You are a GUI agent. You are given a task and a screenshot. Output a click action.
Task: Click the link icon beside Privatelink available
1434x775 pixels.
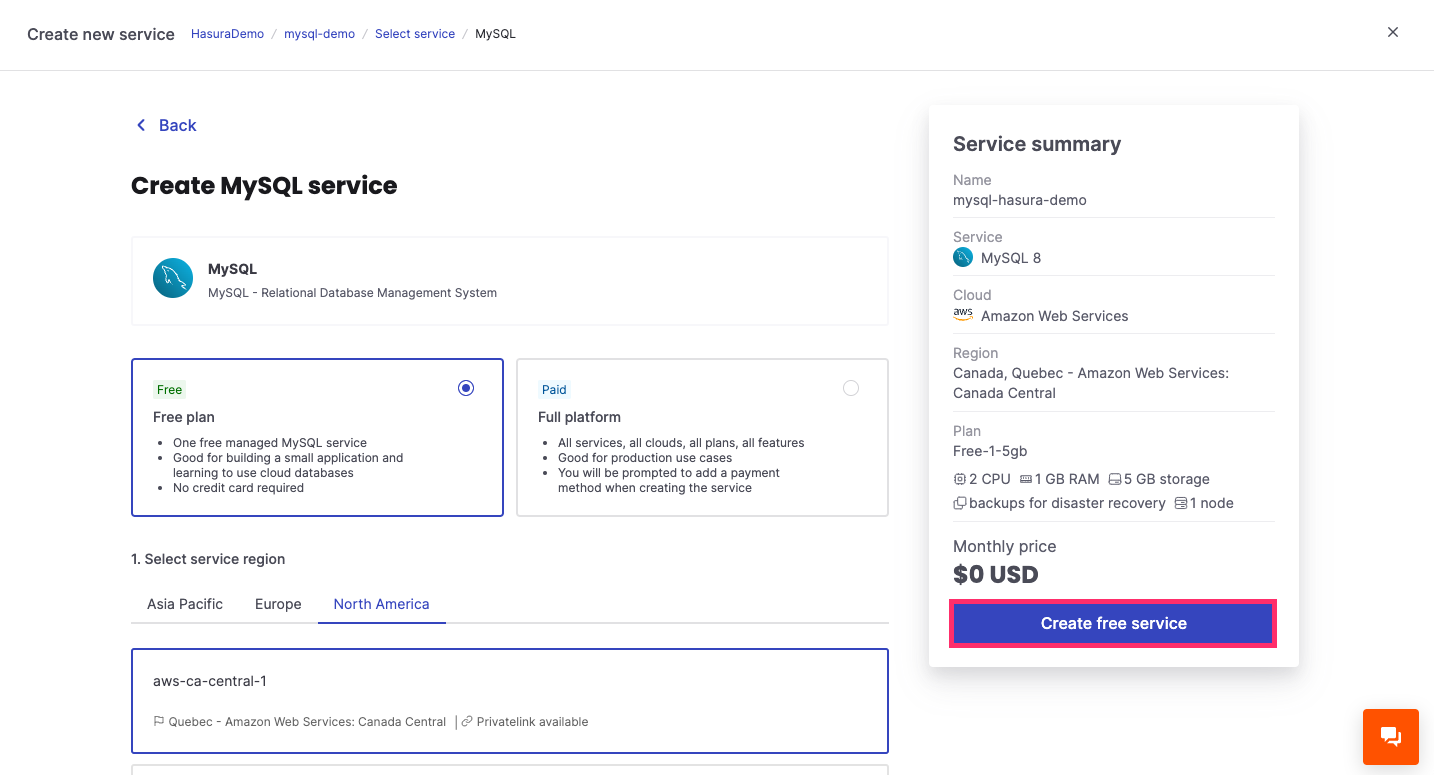[467, 721]
